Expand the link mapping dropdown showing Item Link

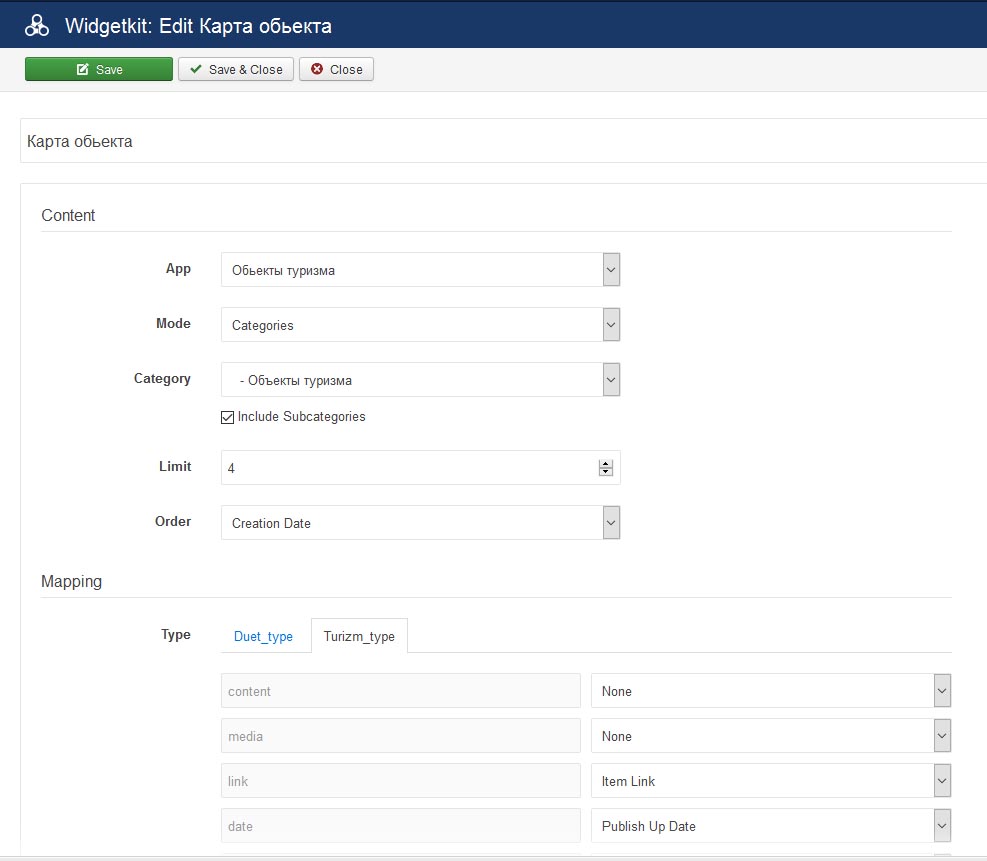[770, 781]
